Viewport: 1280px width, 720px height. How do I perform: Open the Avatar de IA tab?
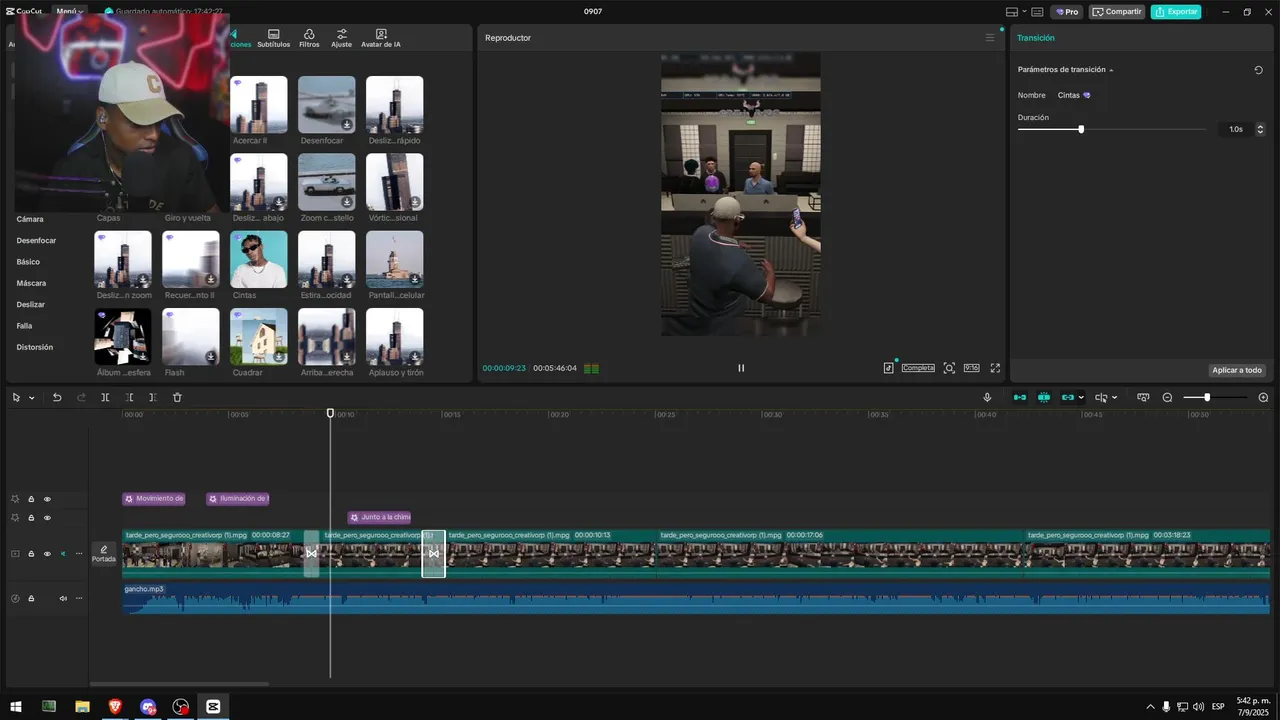click(x=381, y=39)
